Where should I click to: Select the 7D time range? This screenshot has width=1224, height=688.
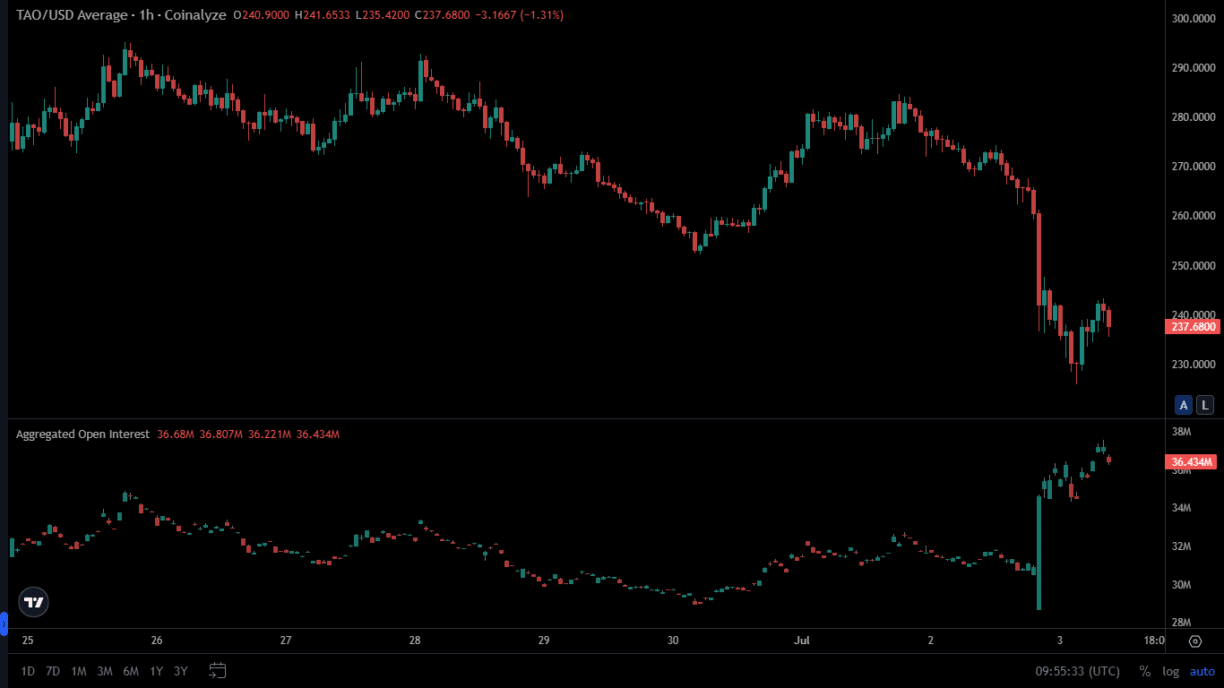click(53, 671)
